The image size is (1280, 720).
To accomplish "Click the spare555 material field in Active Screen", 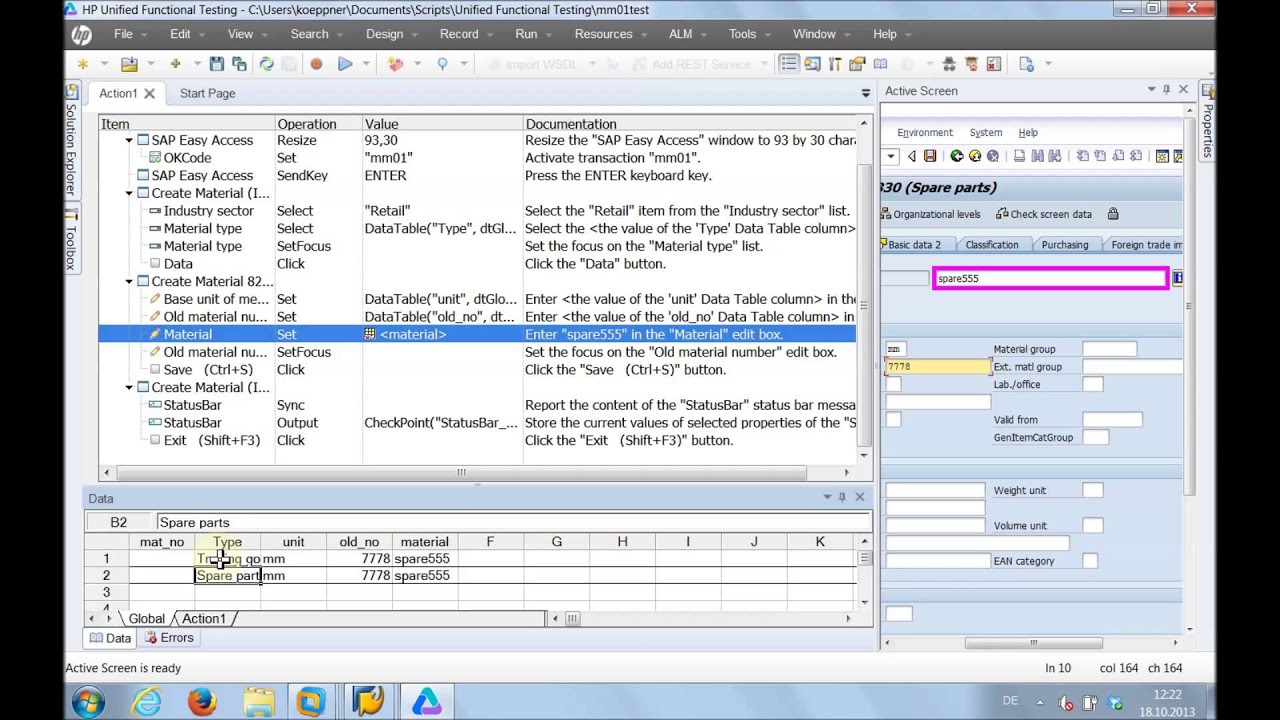I will (x=1050, y=279).
